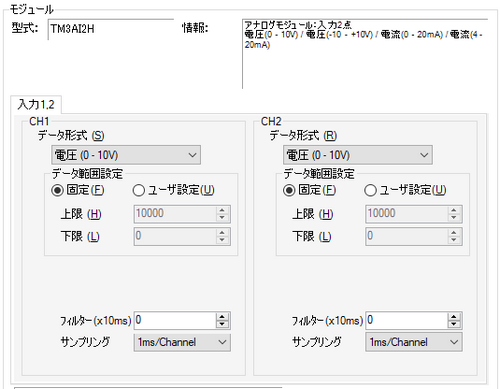The height and width of the screenshot is (389, 500).
Task: Click the CH2 group heading
Action: tap(271, 121)
